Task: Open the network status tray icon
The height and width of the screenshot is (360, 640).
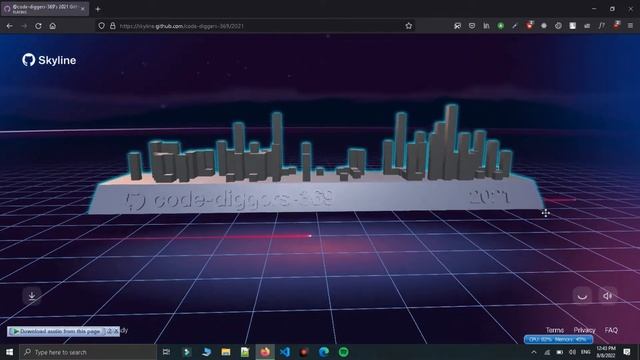Action: (547, 352)
